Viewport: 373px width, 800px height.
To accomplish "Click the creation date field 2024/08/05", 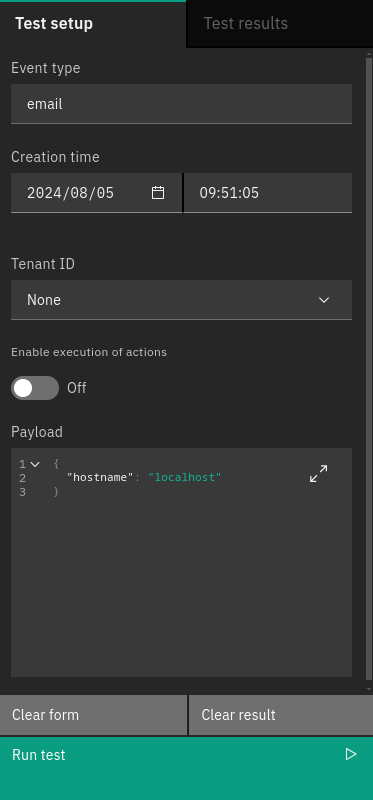I will click(96, 193).
